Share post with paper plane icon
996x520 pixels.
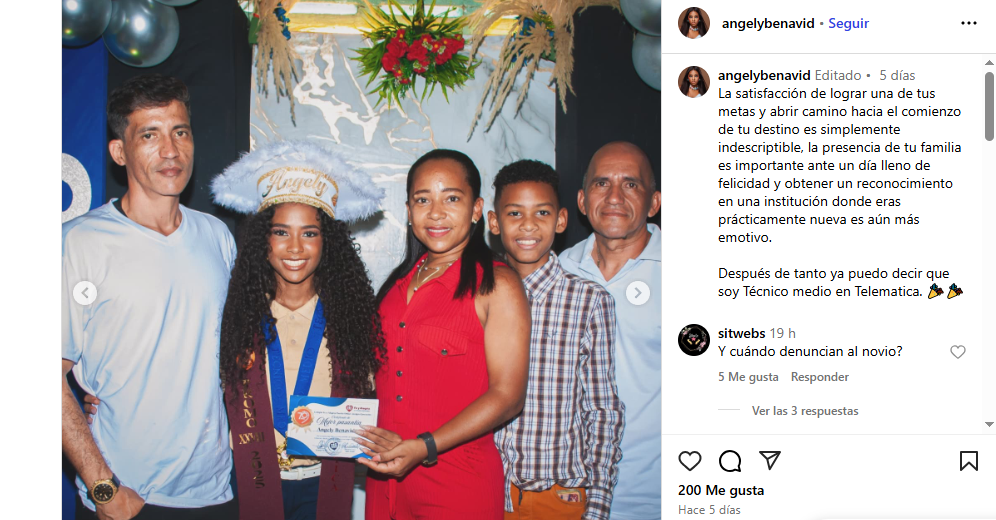(x=770, y=460)
